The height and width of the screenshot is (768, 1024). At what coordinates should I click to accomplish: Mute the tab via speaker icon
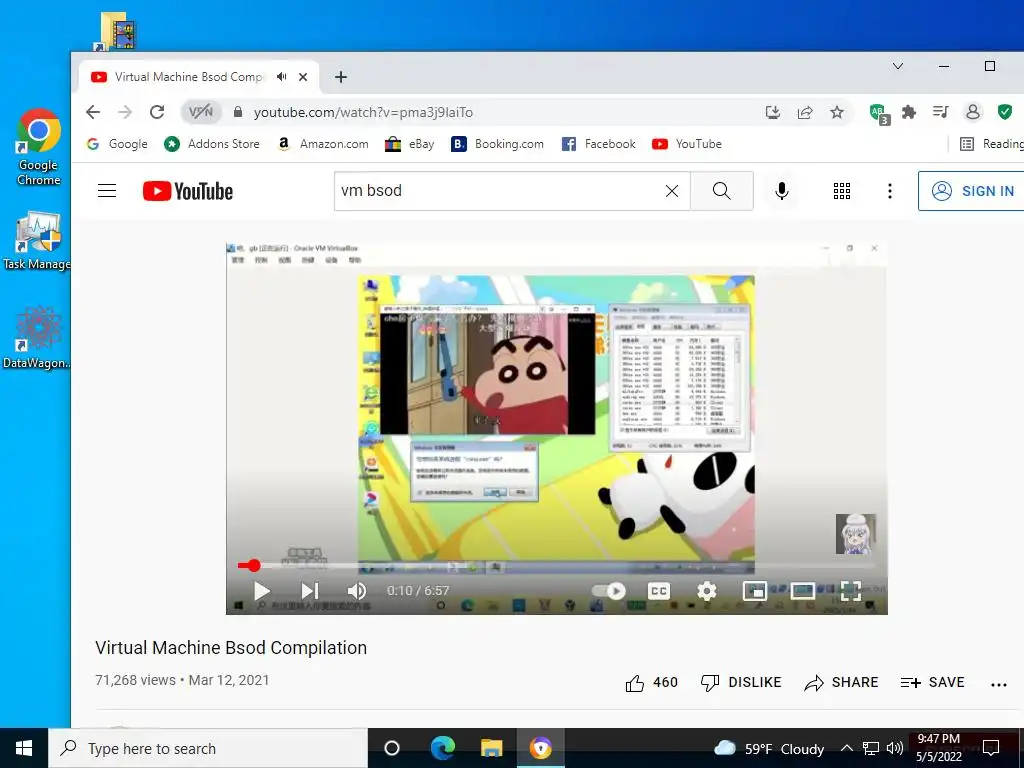(281, 77)
